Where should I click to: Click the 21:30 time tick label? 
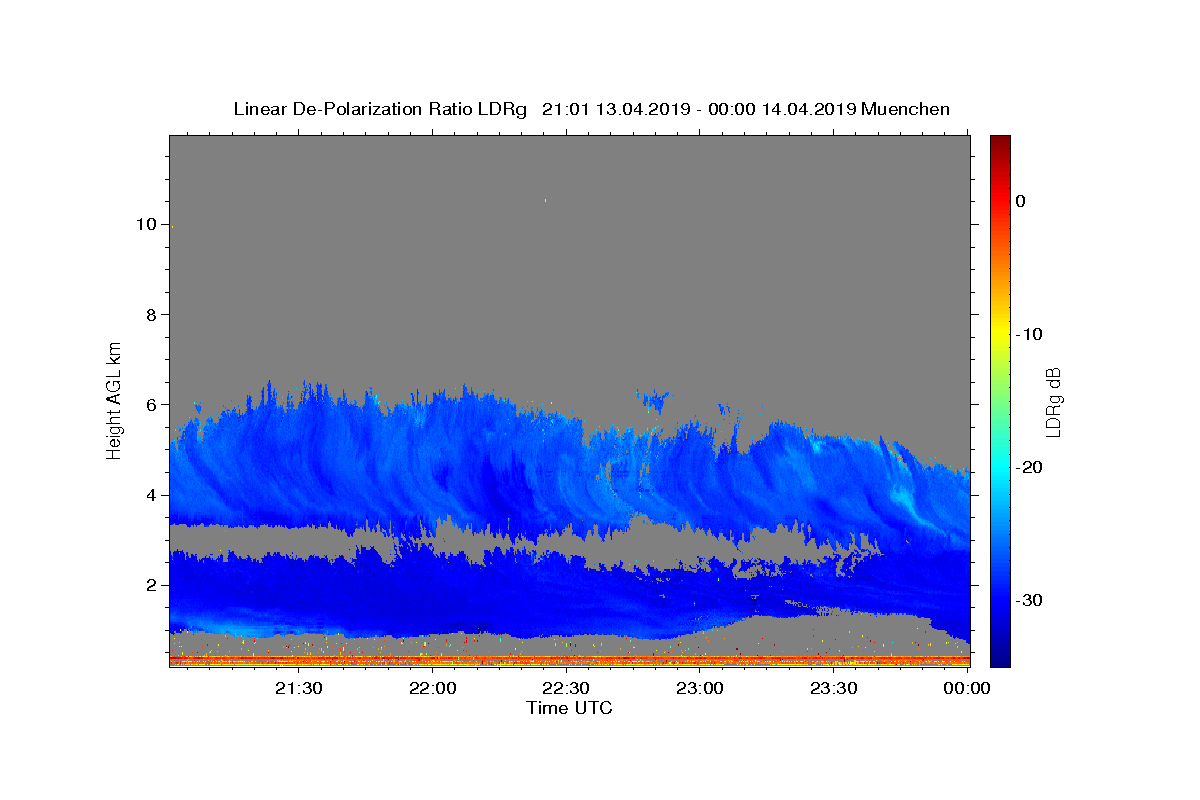(x=299, y=688)
